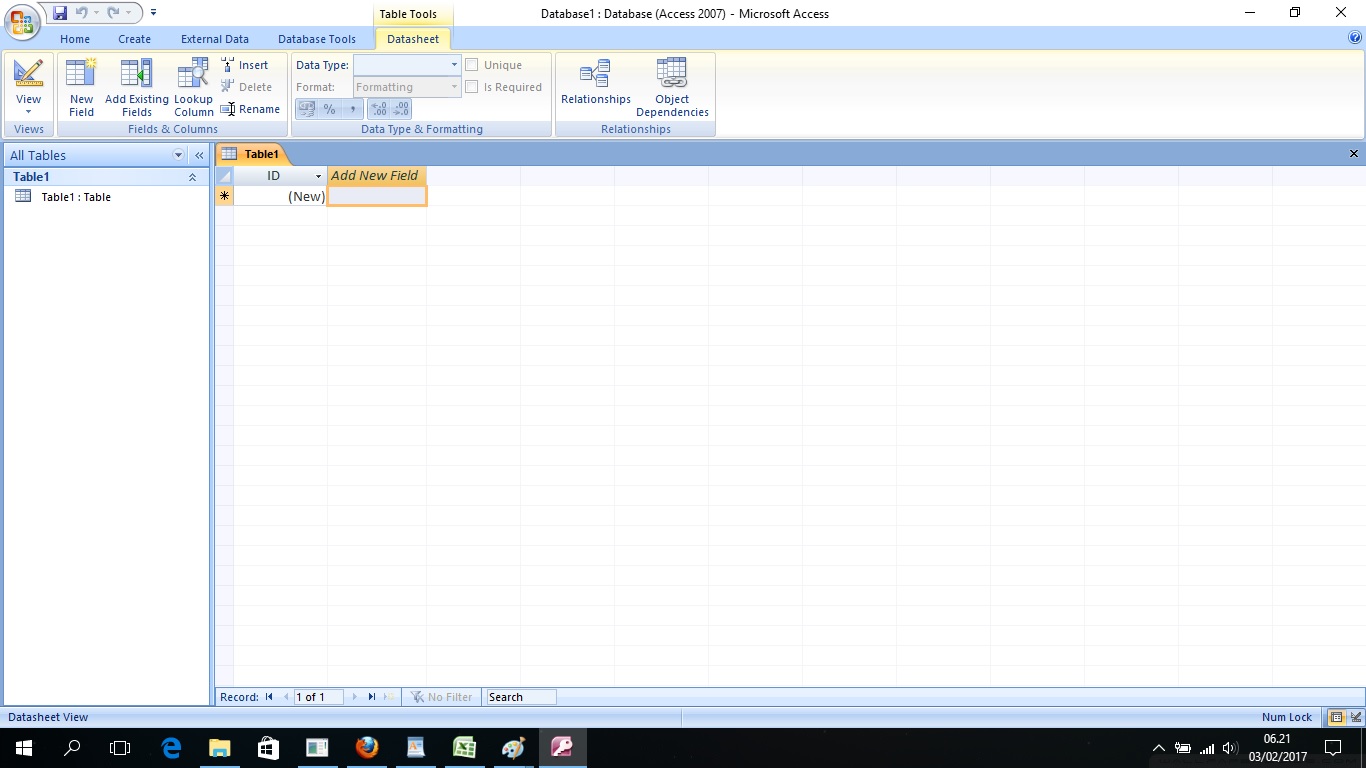Apply Comma number format icon
The height and width of the screenshot is (768, 1366).
point(352,109)
